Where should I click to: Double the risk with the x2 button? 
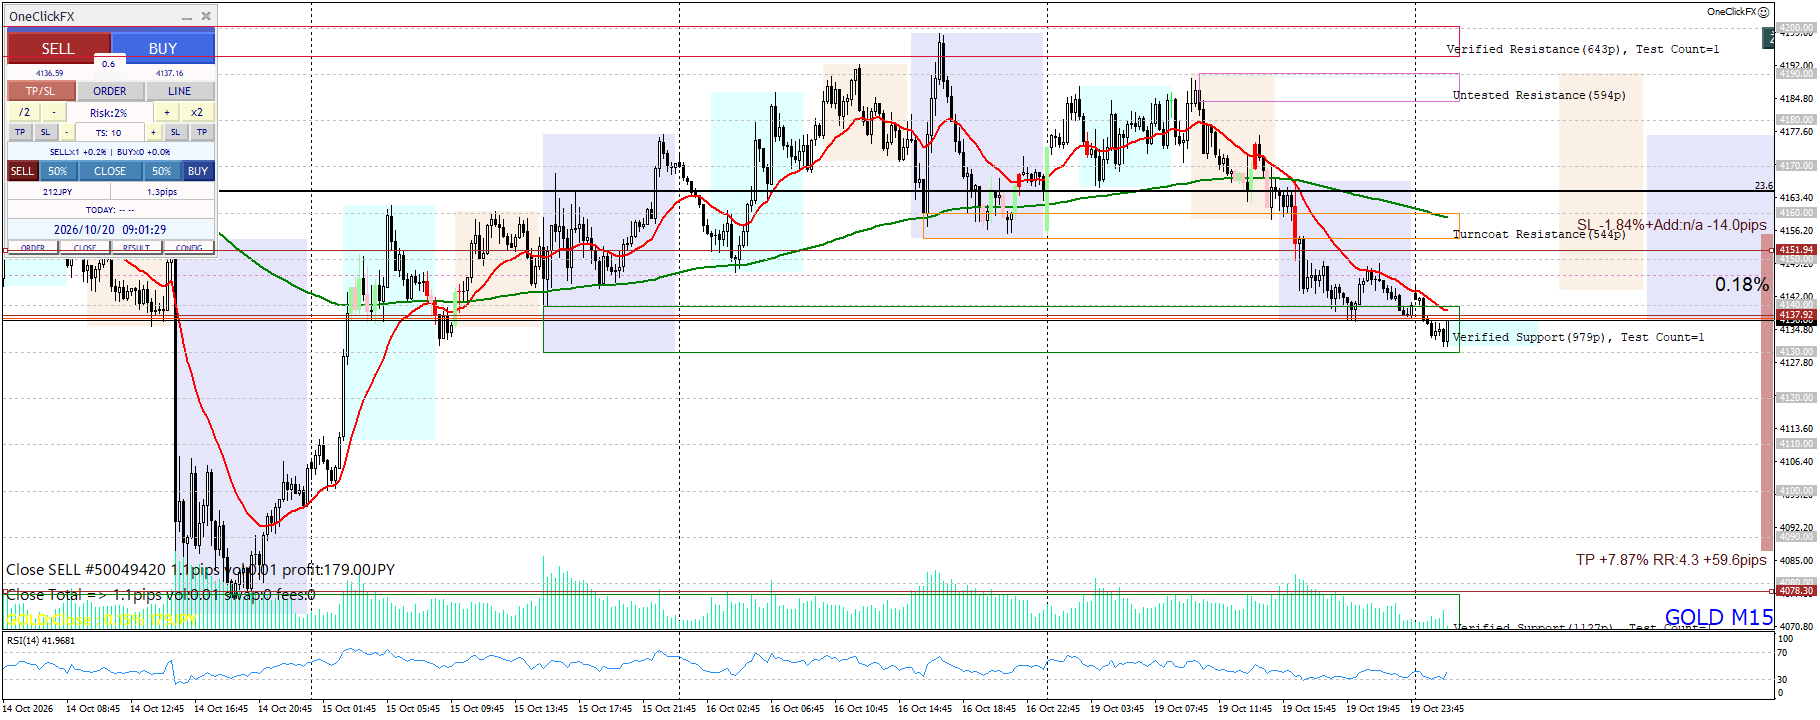(x=197, y=112)
